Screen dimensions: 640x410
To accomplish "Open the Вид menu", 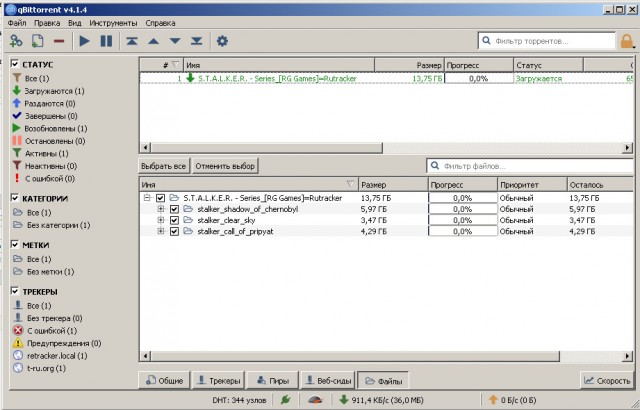I will point(75,23).
